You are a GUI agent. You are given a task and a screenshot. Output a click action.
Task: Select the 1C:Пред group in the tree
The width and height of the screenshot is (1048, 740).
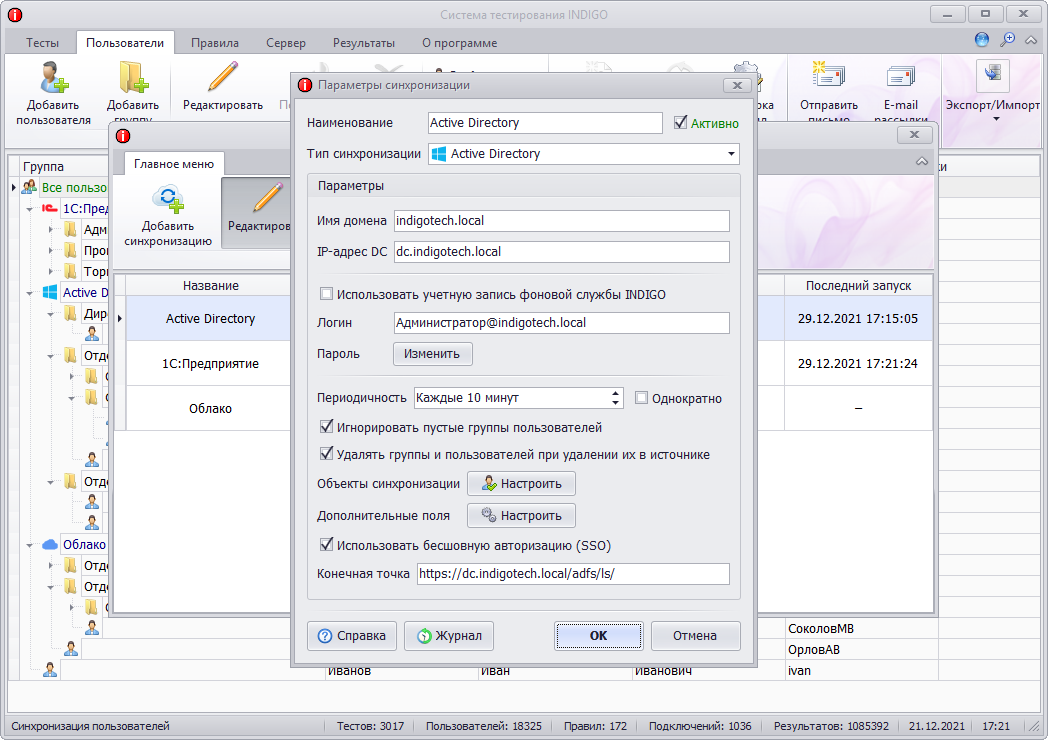point(85,209)
